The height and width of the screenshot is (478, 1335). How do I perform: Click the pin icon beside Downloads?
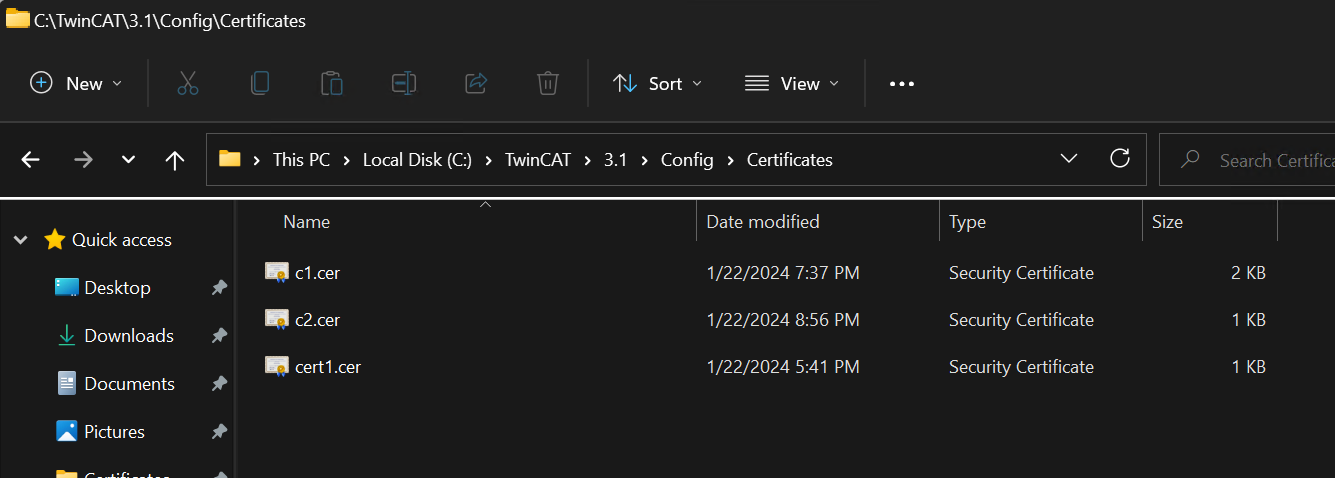pyautogui.click(x=219, y=336)
